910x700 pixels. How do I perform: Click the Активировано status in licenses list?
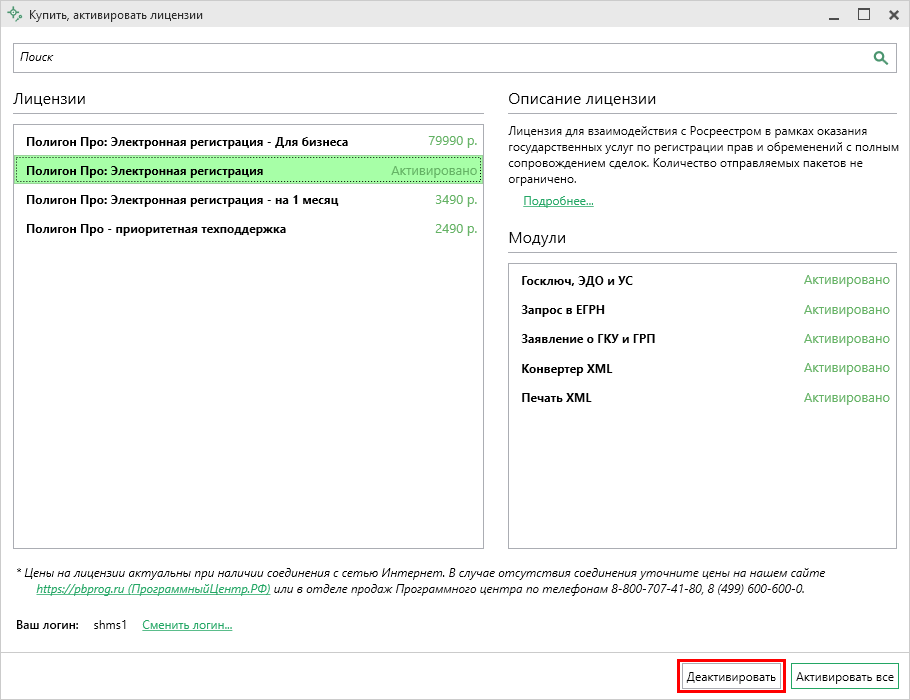coord(434,171)
